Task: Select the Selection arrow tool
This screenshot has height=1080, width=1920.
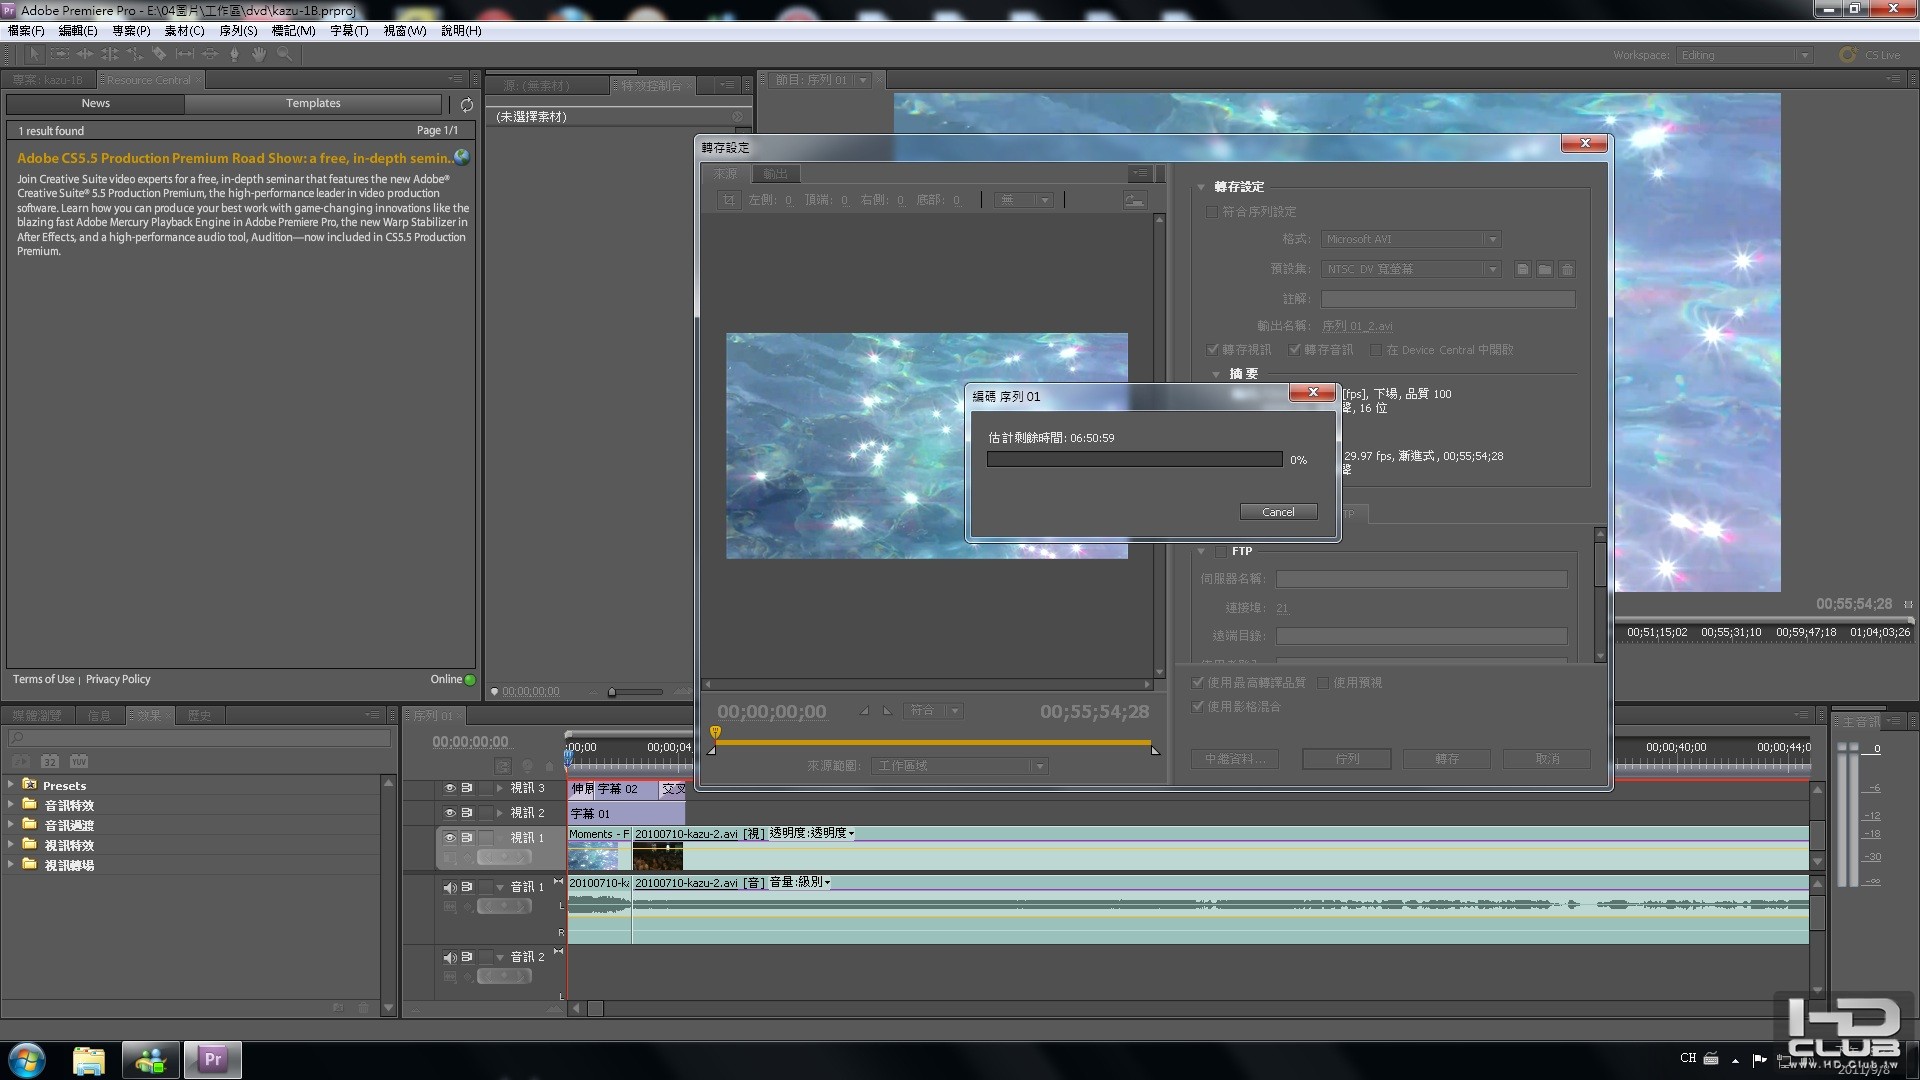Action: coord(34,54)
